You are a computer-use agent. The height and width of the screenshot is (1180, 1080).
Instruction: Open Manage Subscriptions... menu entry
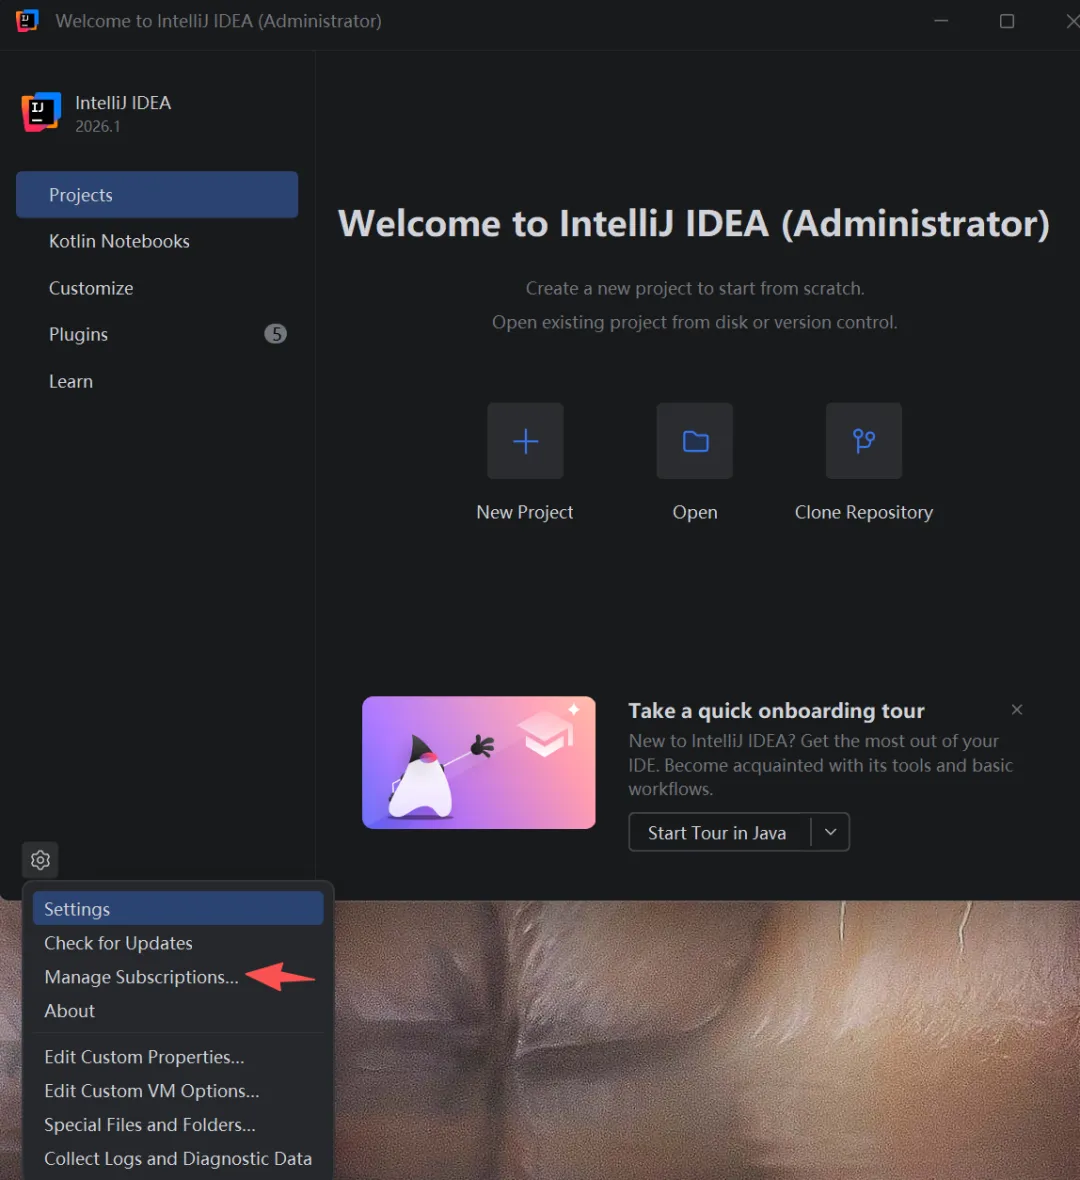(178, 977)
